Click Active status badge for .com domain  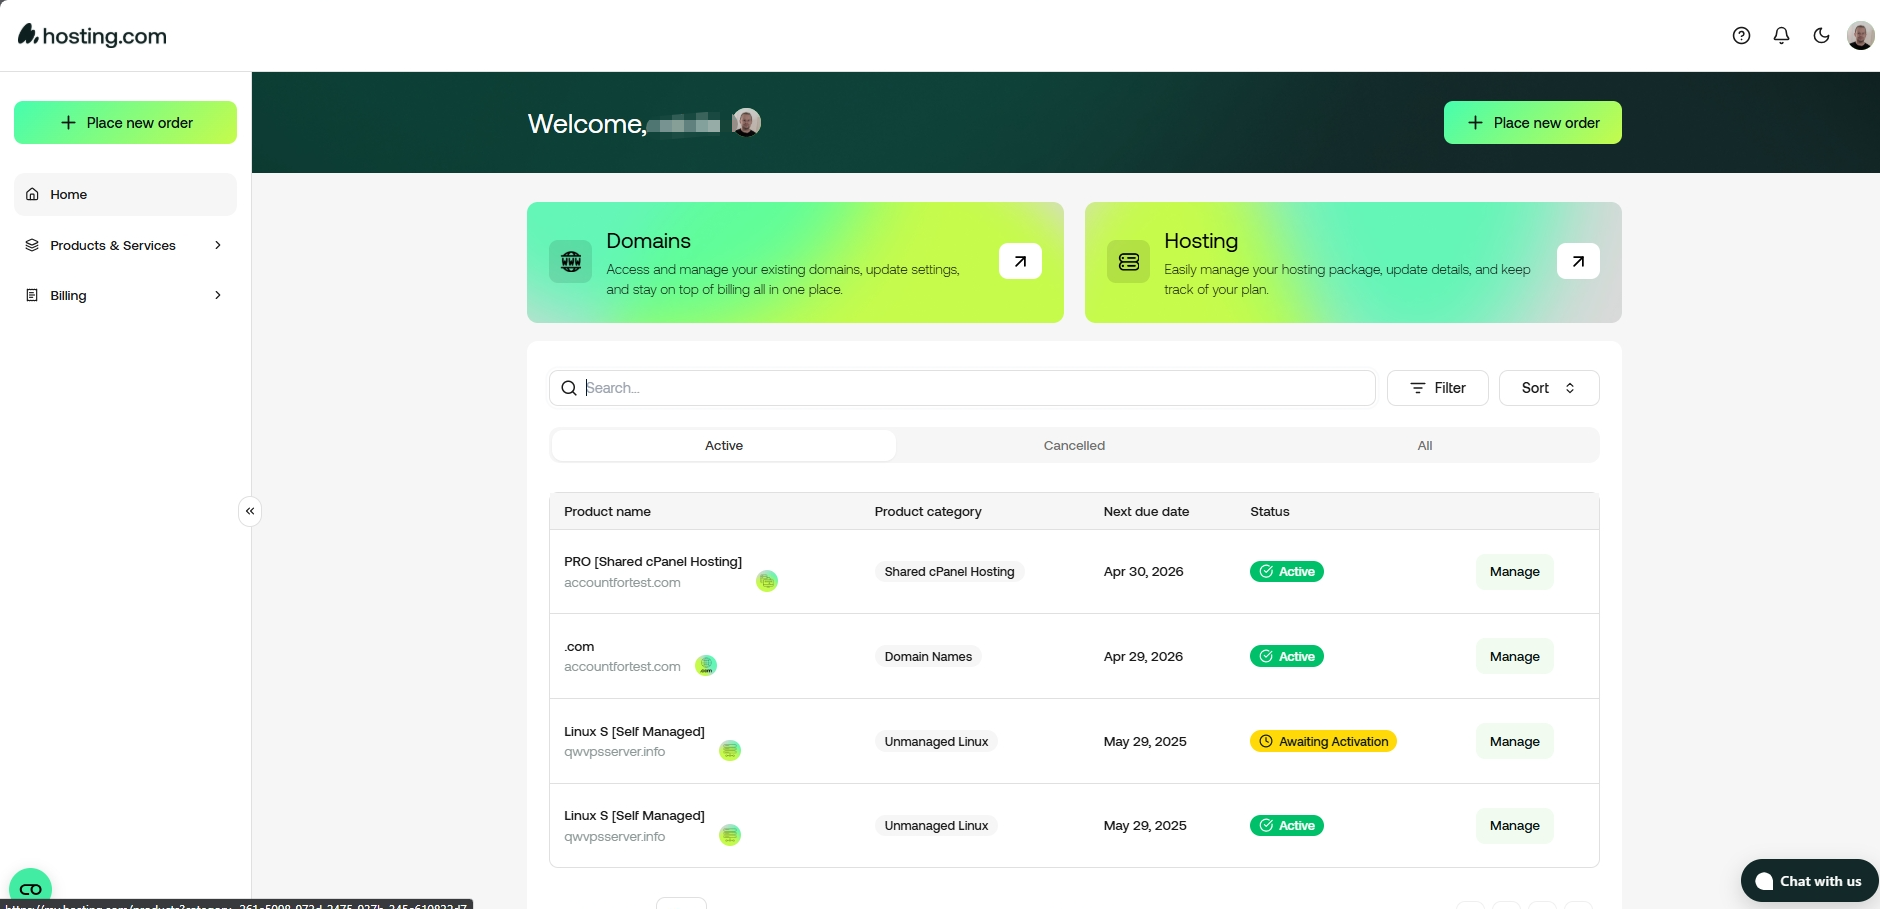(x=1287, y=656)
